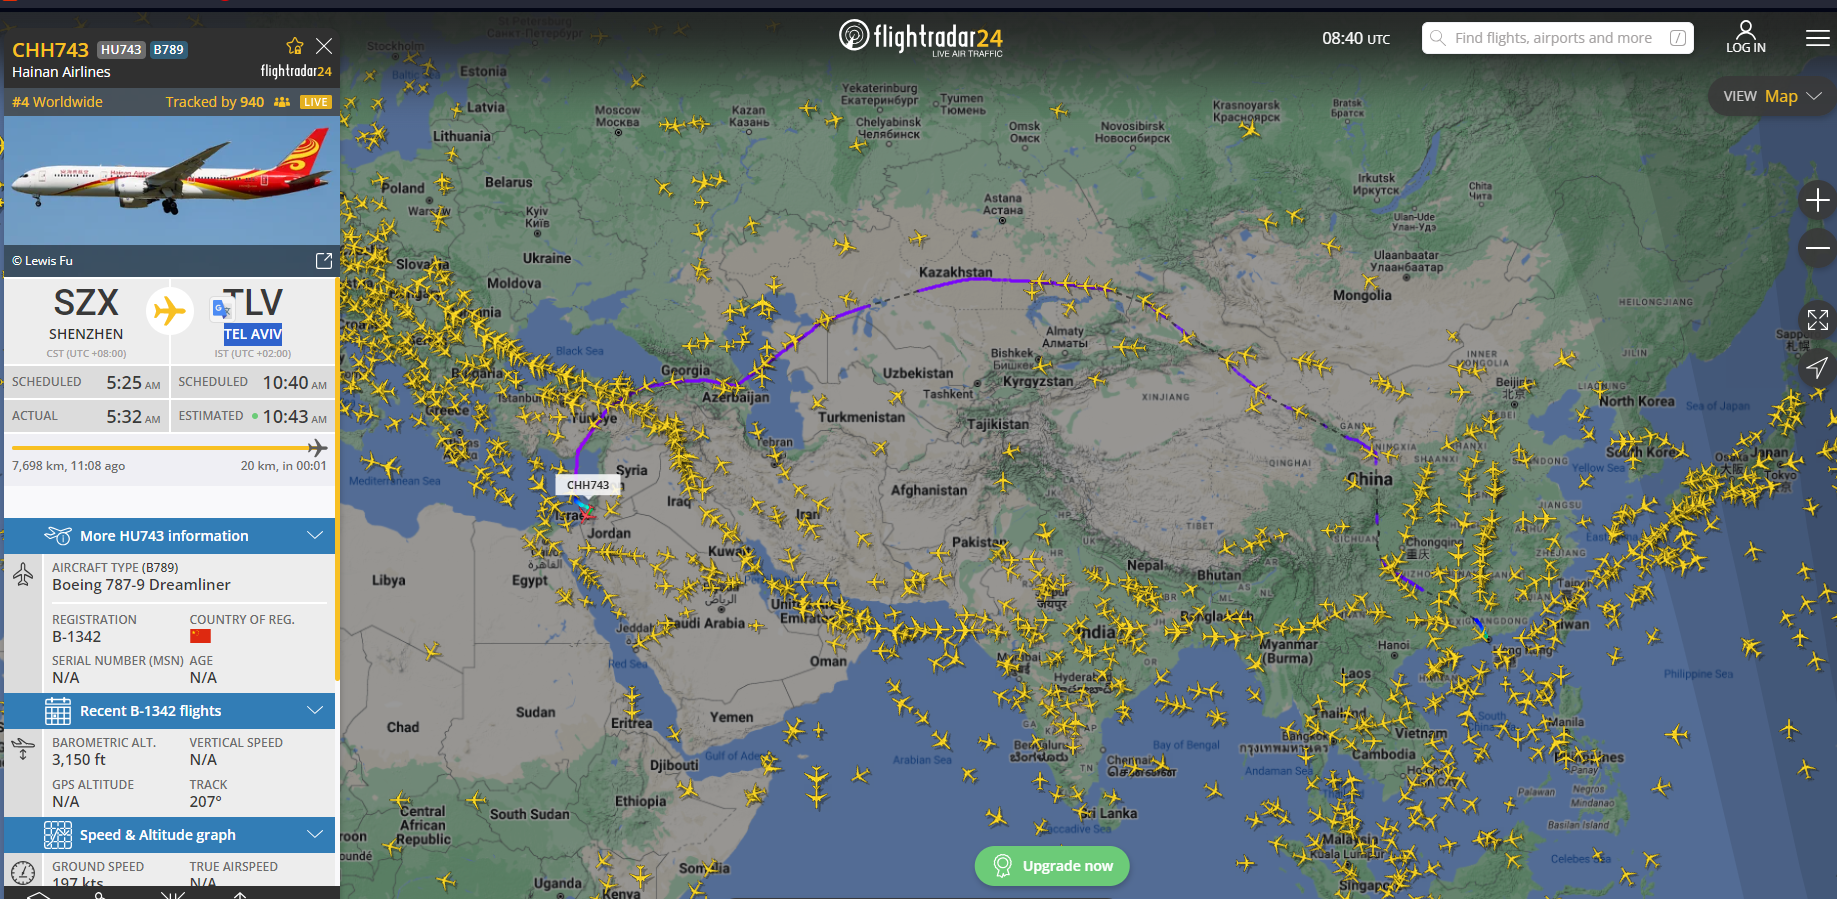This screenshot has height=899, width=1837.
Task: Select the CHH743 aircraft label on map
Action: tap(588, 485)
